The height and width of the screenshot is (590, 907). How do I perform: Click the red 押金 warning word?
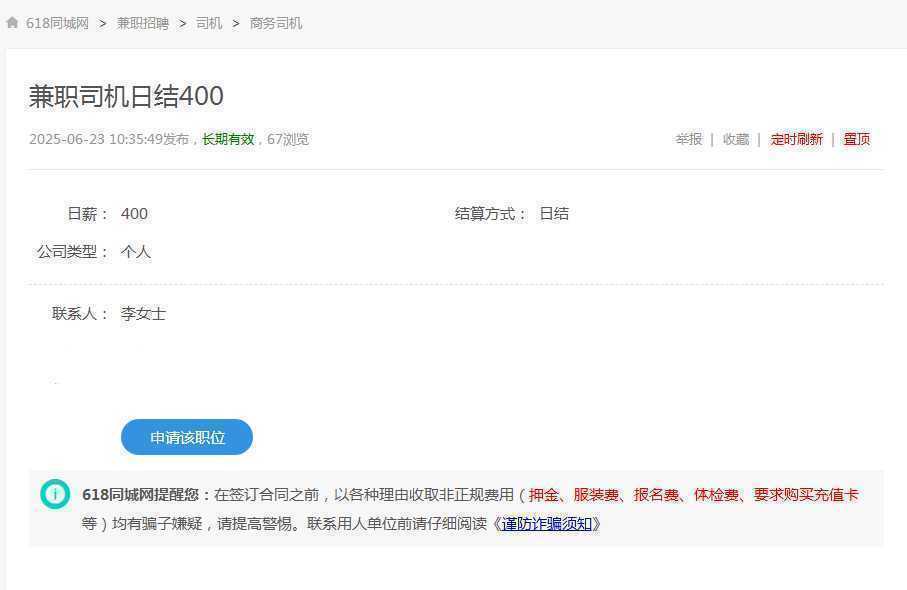point(543,495)
